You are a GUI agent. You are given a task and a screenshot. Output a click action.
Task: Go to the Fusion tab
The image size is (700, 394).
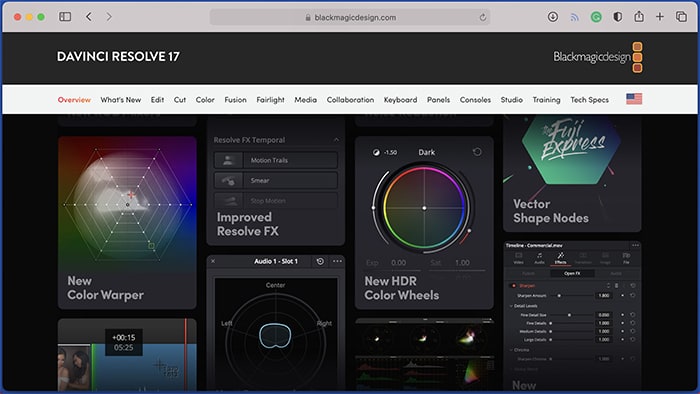pos(235,100)
